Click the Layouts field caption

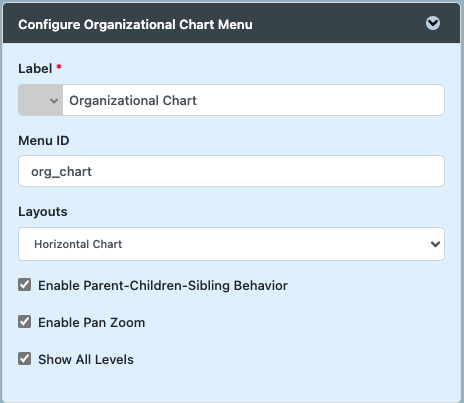[x=43, y=212]
